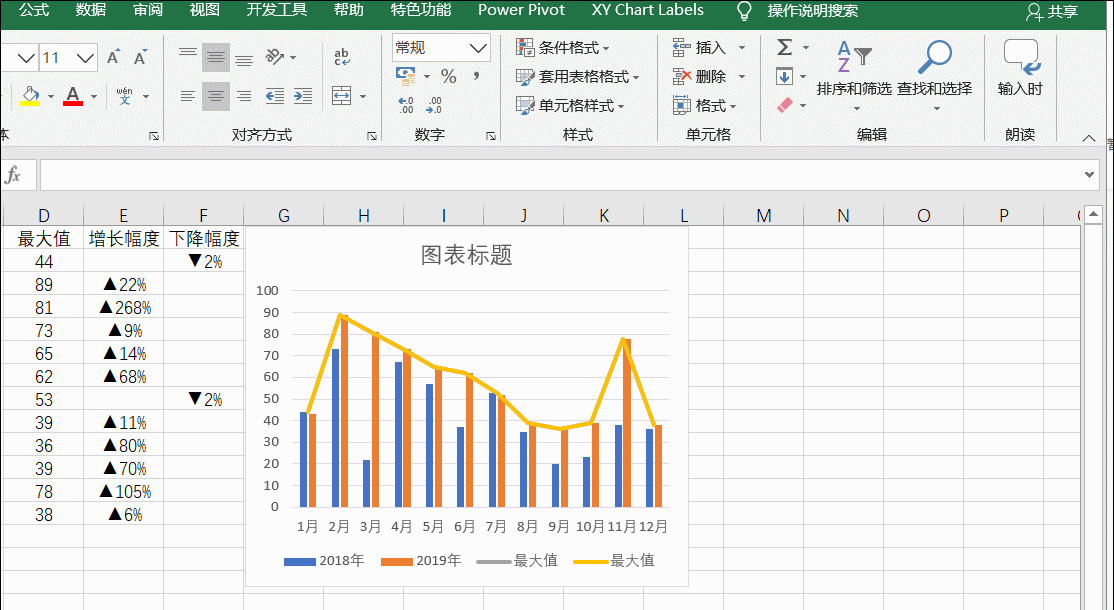Expand the AutoSum dropdown arrow

tap(806, 48)
